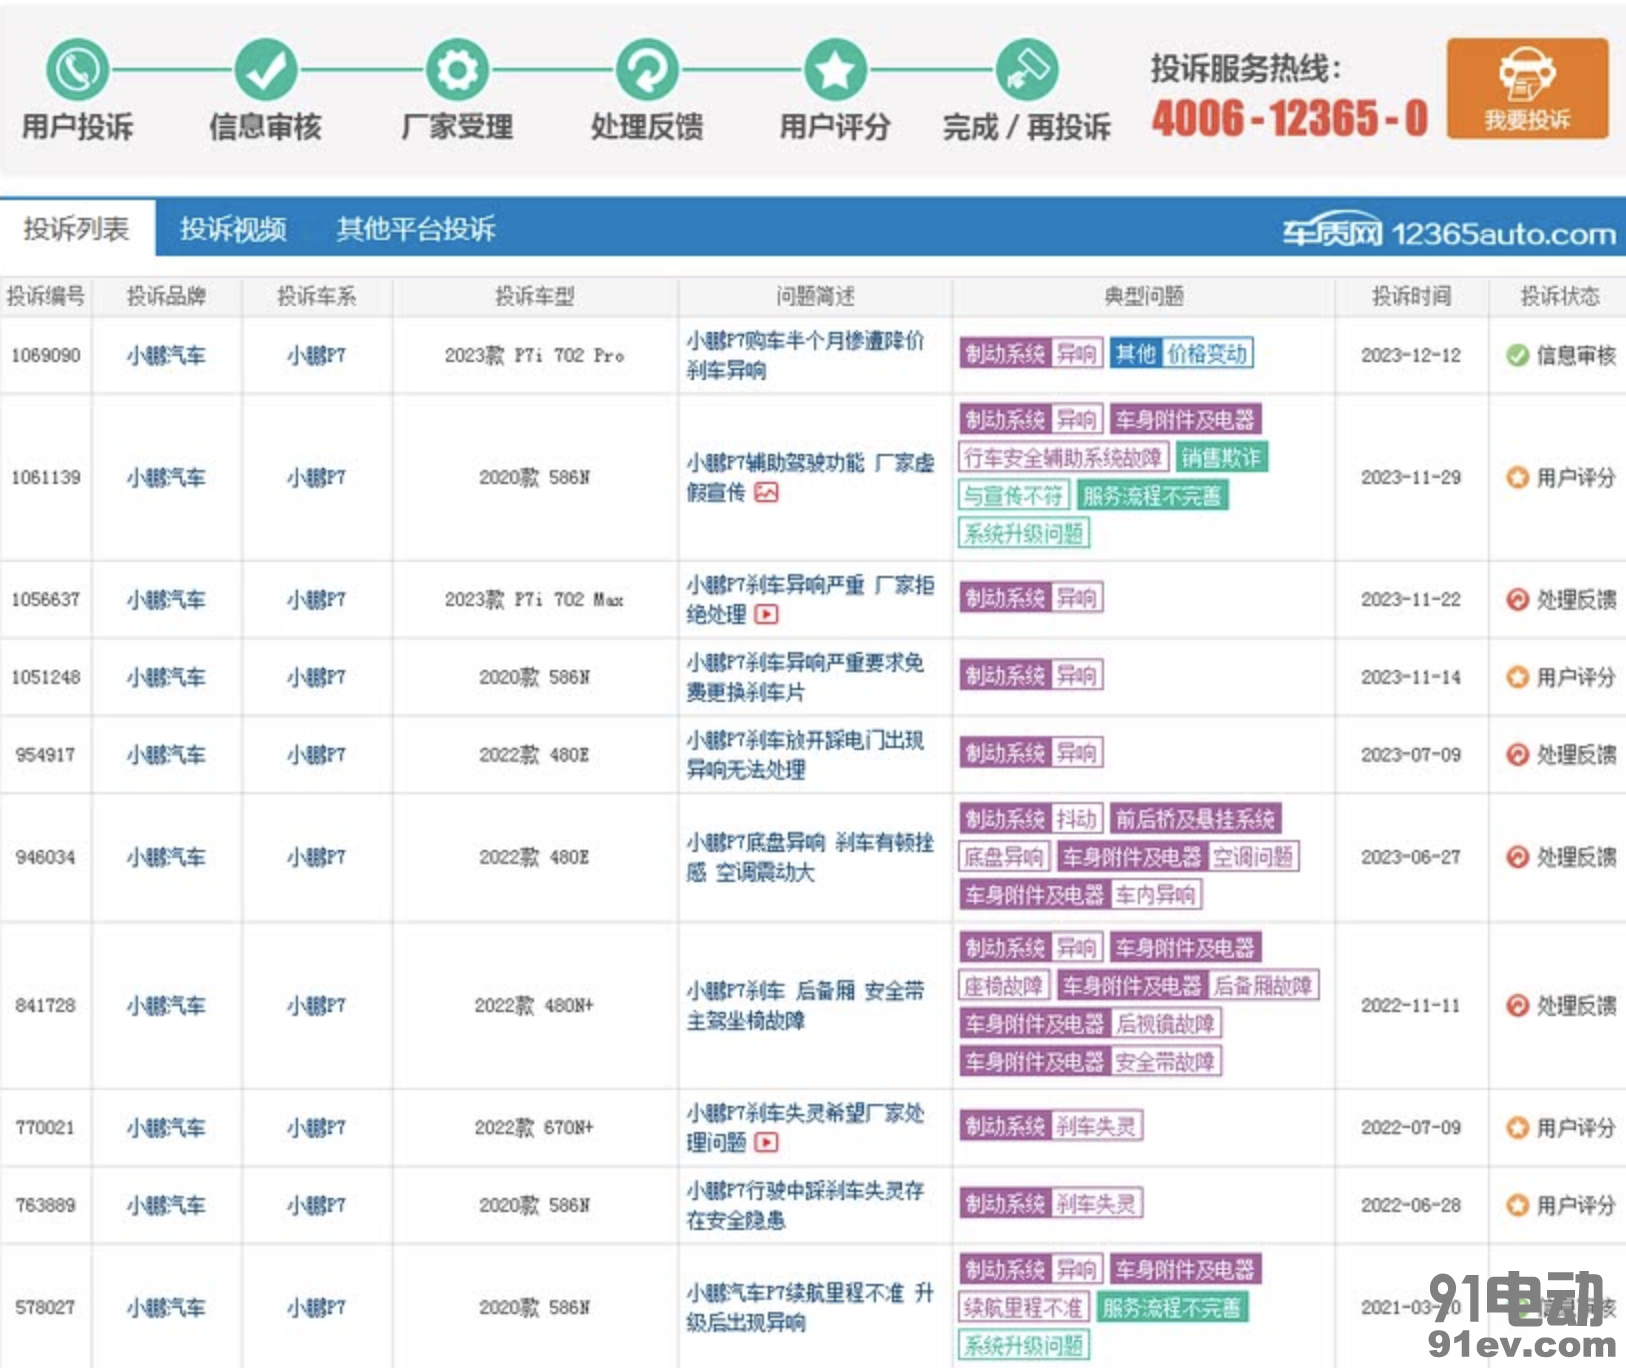1626x1368 pixels.
Task: Click 用户评分 status icon in row 1061139
Action: click(x=1518, y=477)
